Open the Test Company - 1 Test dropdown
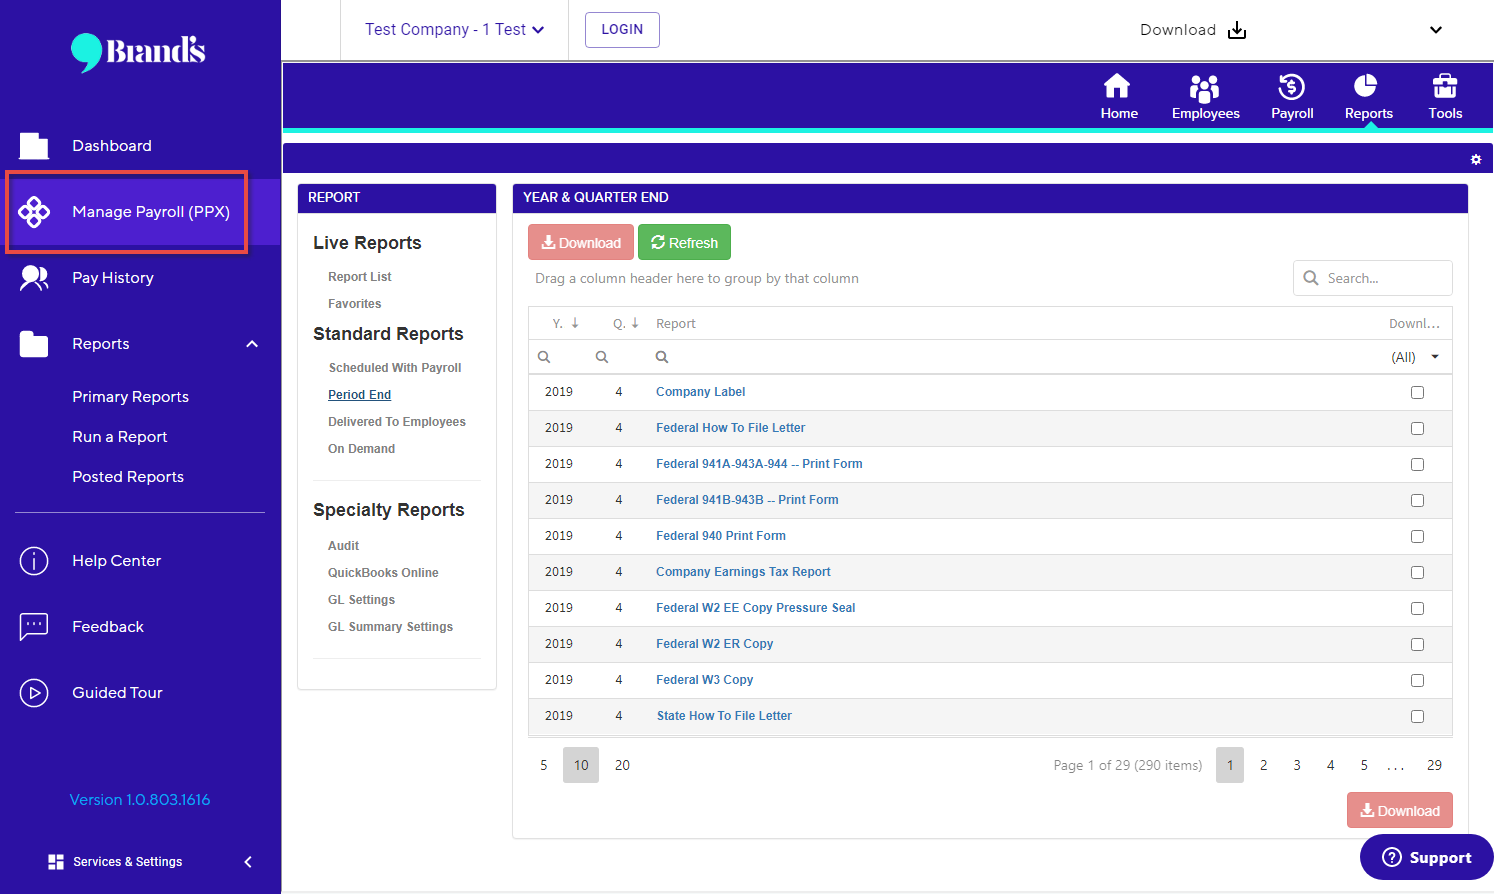This screenshot has height=894, width=1494. (x=454, y=30)
